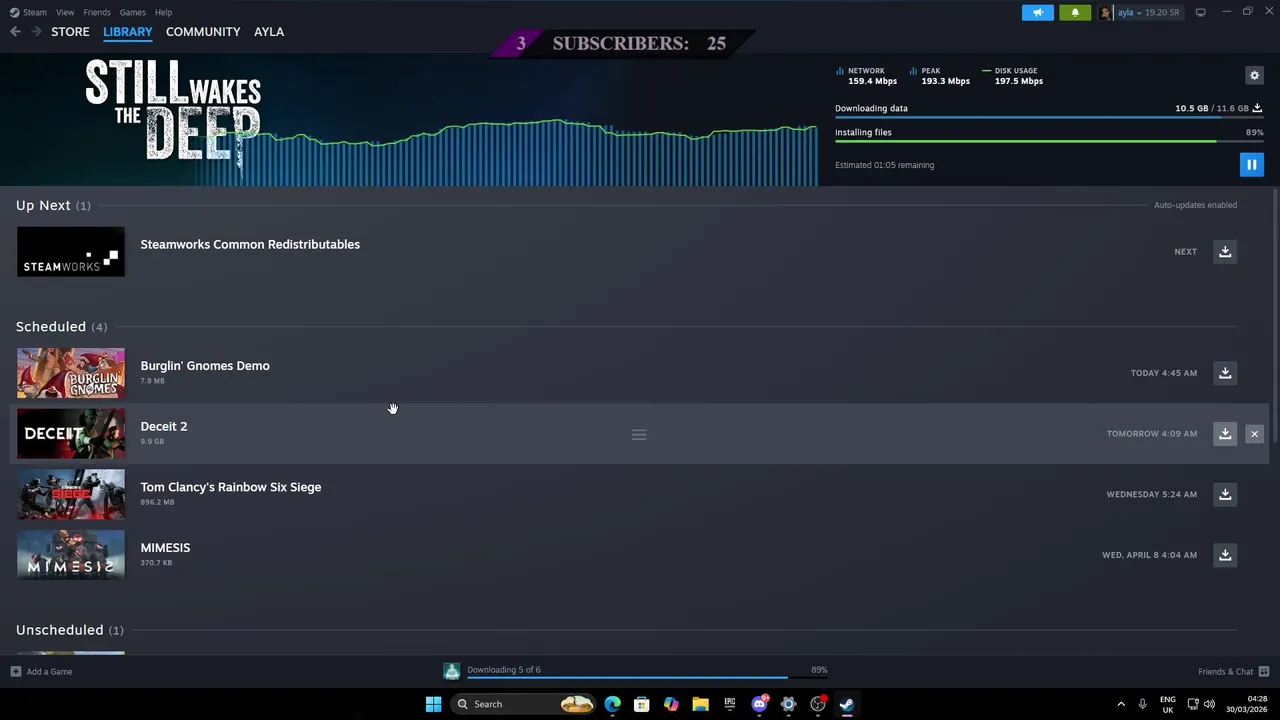Viewport: 1280px width, 720px height.
Task: Open the Windows Start menu
Action: click(433, 704)
